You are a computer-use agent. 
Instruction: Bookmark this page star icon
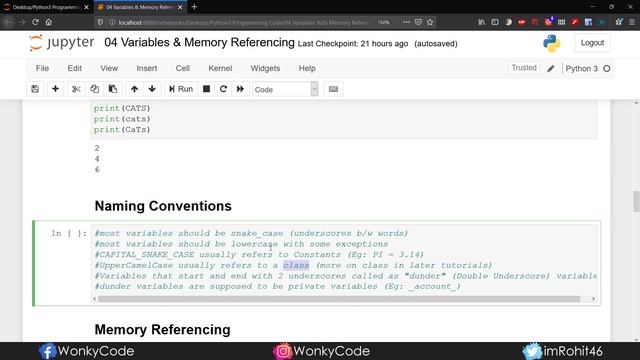click(430, 22)
